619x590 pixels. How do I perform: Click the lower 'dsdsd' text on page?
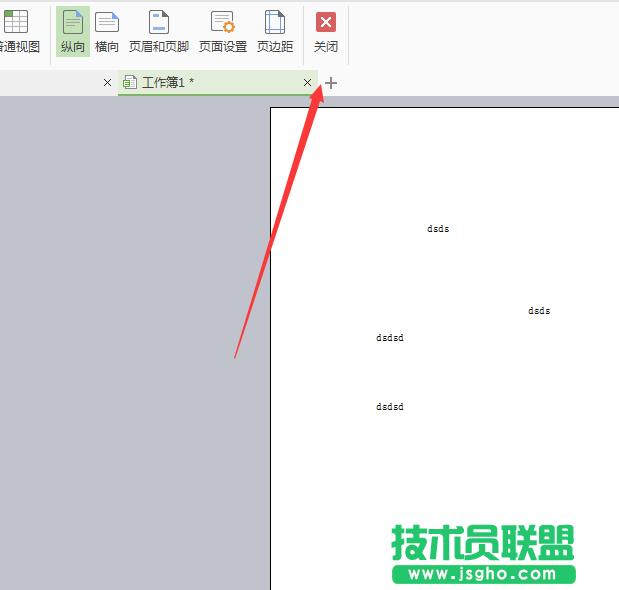click(x=390, y=406)
